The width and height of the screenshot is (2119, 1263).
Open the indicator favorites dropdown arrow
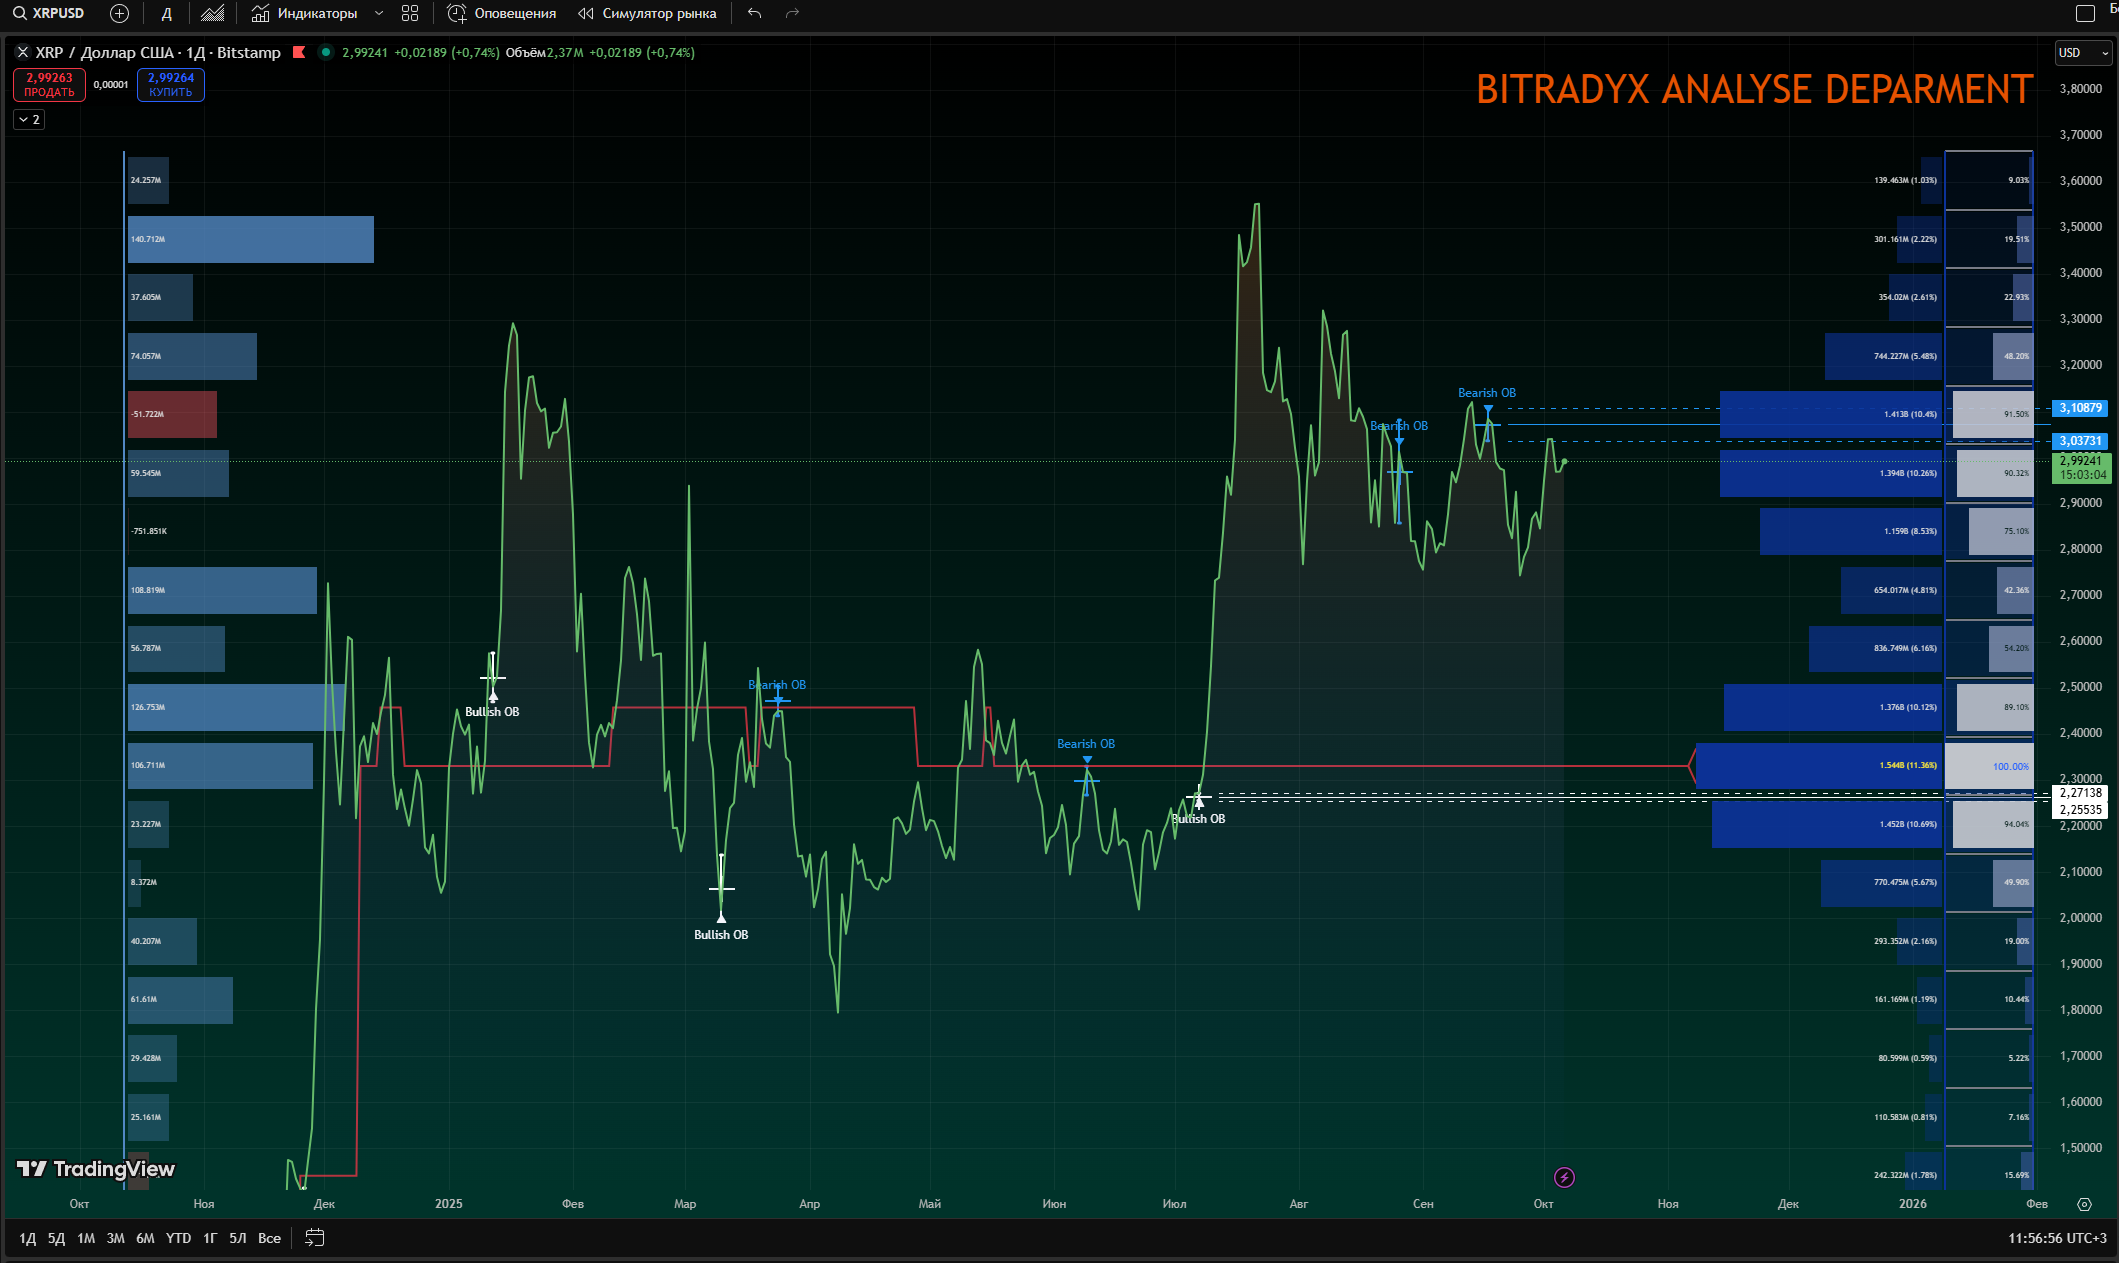tap(379, 13)
